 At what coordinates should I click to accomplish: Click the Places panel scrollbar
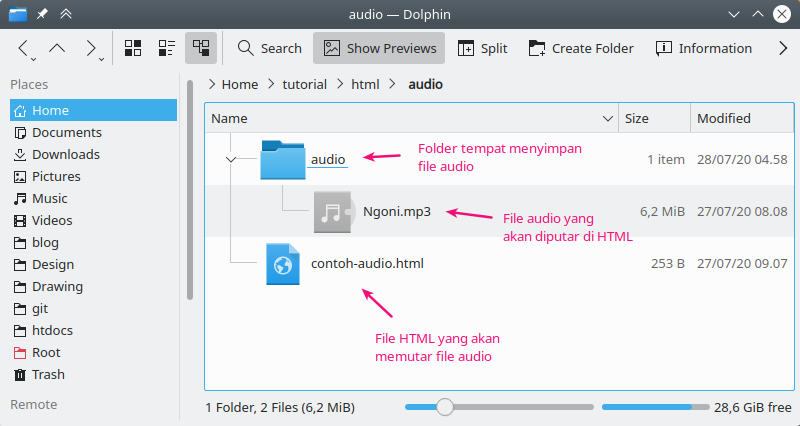point(190,190)
